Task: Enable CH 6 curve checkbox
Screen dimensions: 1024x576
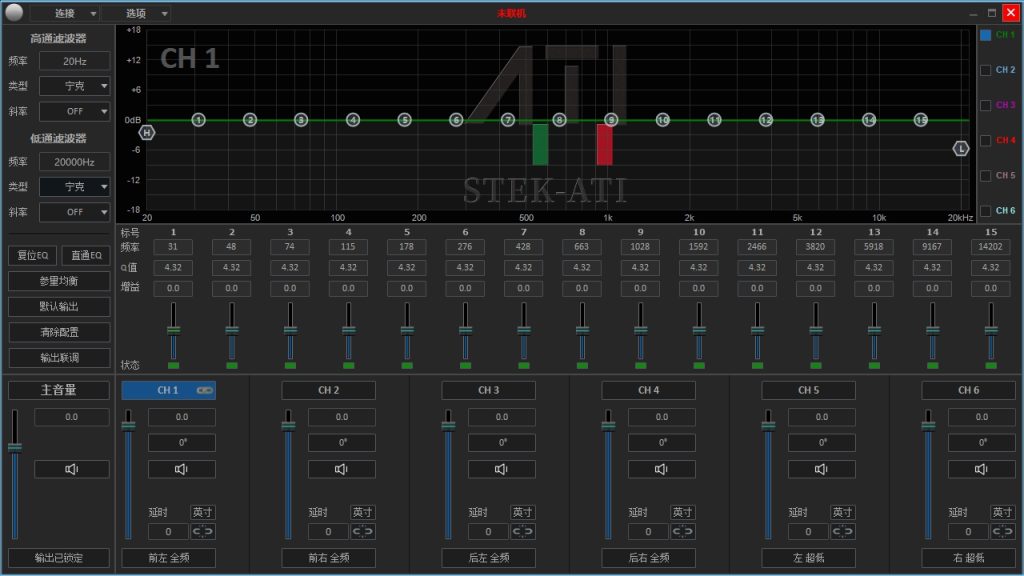Action: [x=985, y=211]
